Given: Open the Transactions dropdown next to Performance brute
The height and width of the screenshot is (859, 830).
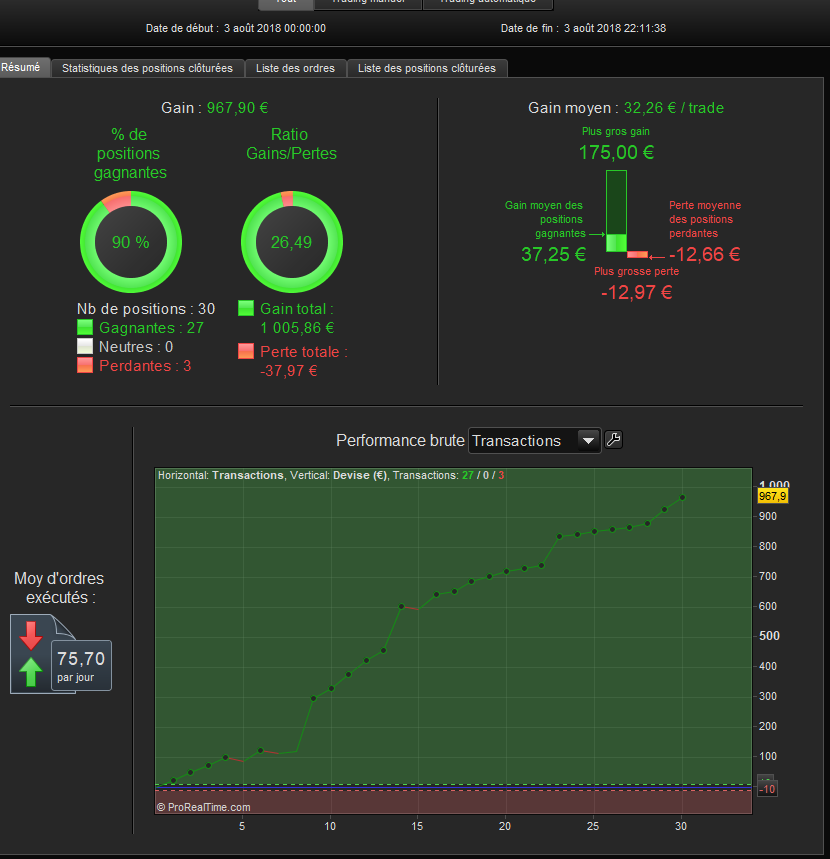Looking at the screenshot, I should pyautogui.click(x=535, y=440).
